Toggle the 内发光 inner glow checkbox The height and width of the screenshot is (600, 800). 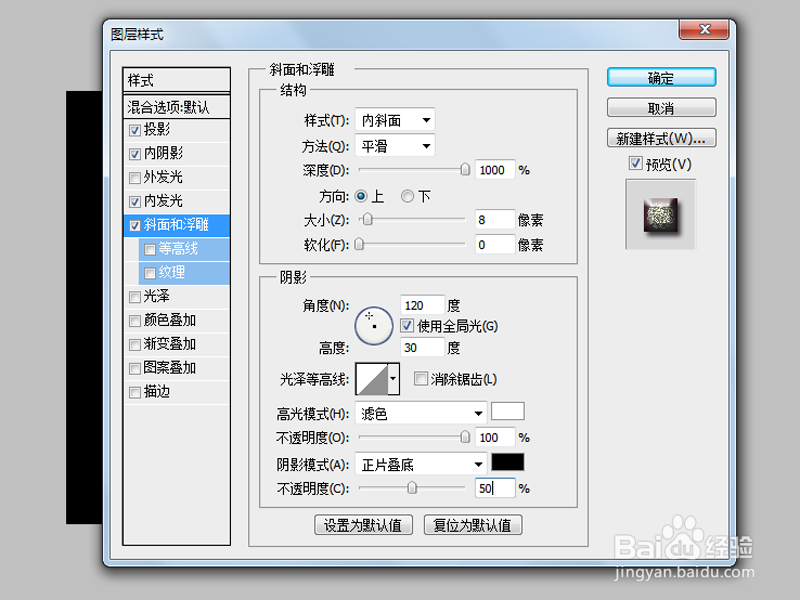pyautogui.click(x=135, y=202)
